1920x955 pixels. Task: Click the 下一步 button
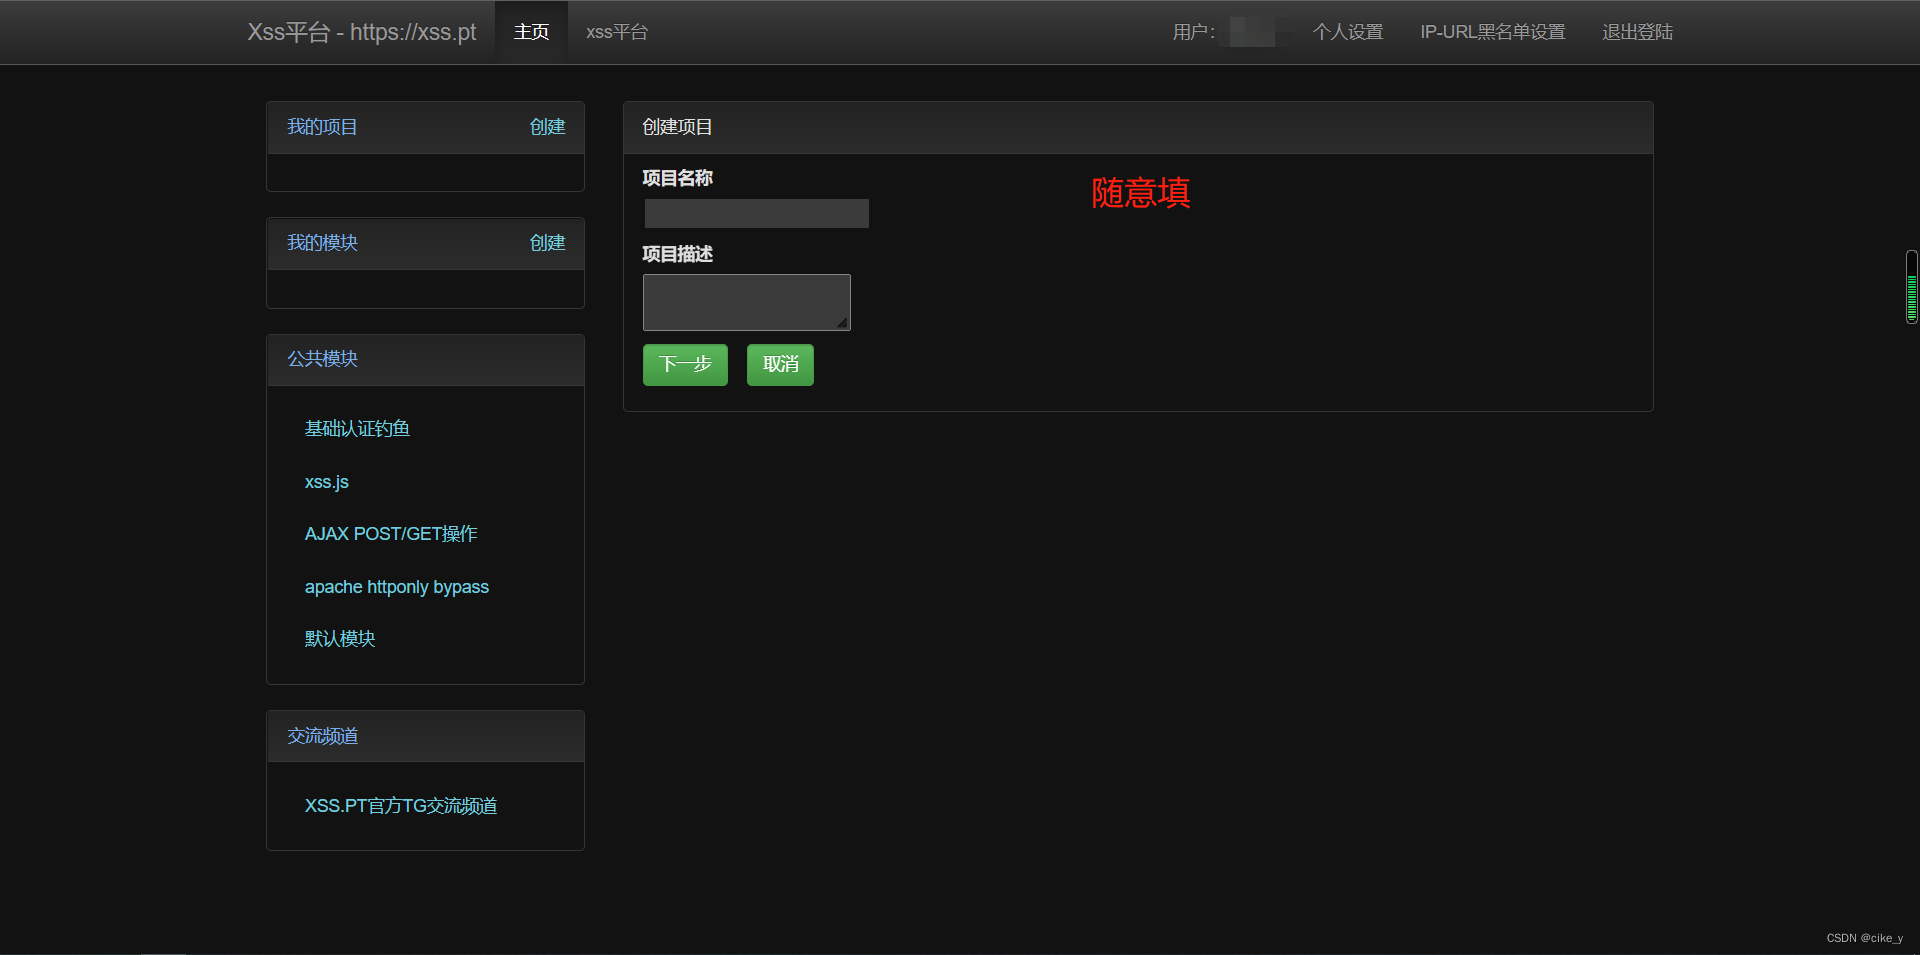[685, 365]
